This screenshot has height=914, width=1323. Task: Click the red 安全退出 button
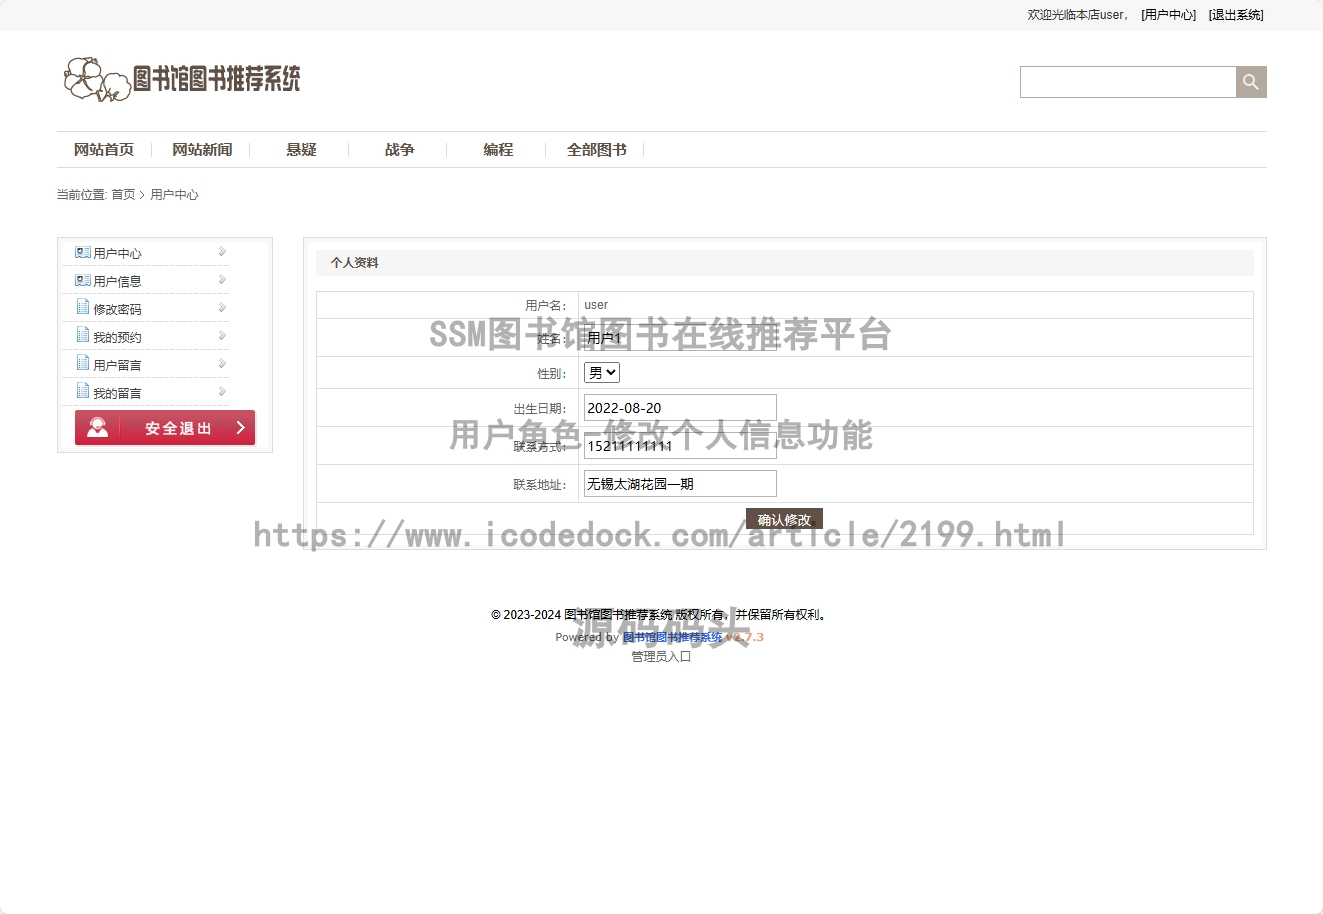point(165,427)
